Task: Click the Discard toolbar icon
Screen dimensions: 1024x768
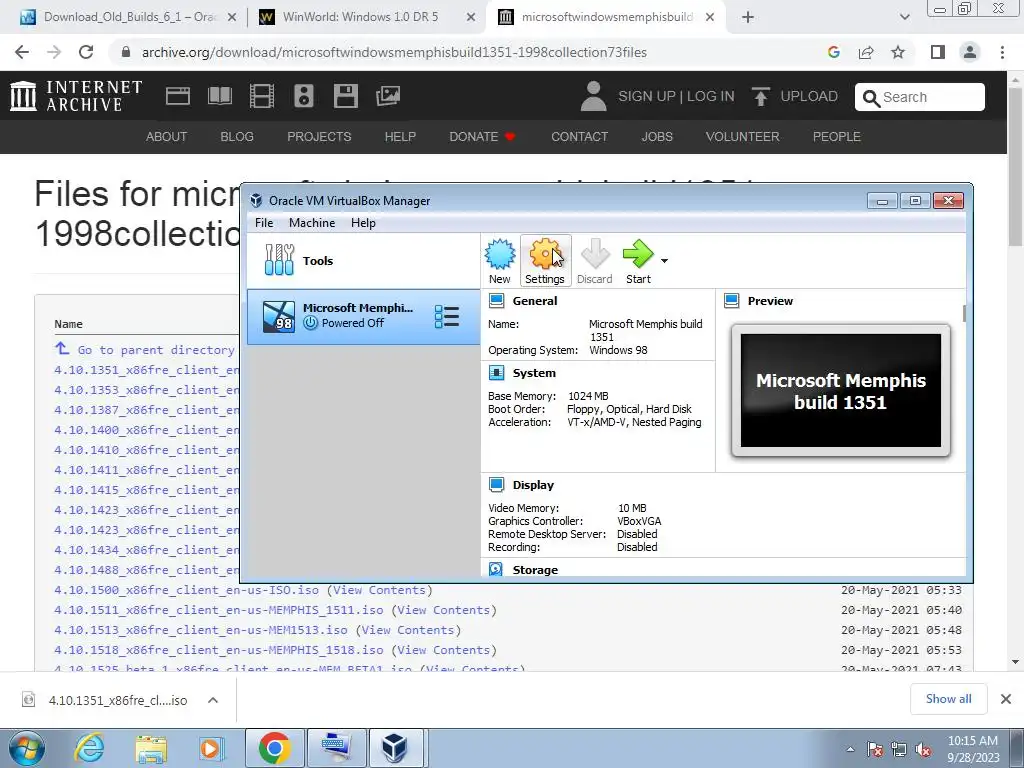Action: click(x=594, y=261)
